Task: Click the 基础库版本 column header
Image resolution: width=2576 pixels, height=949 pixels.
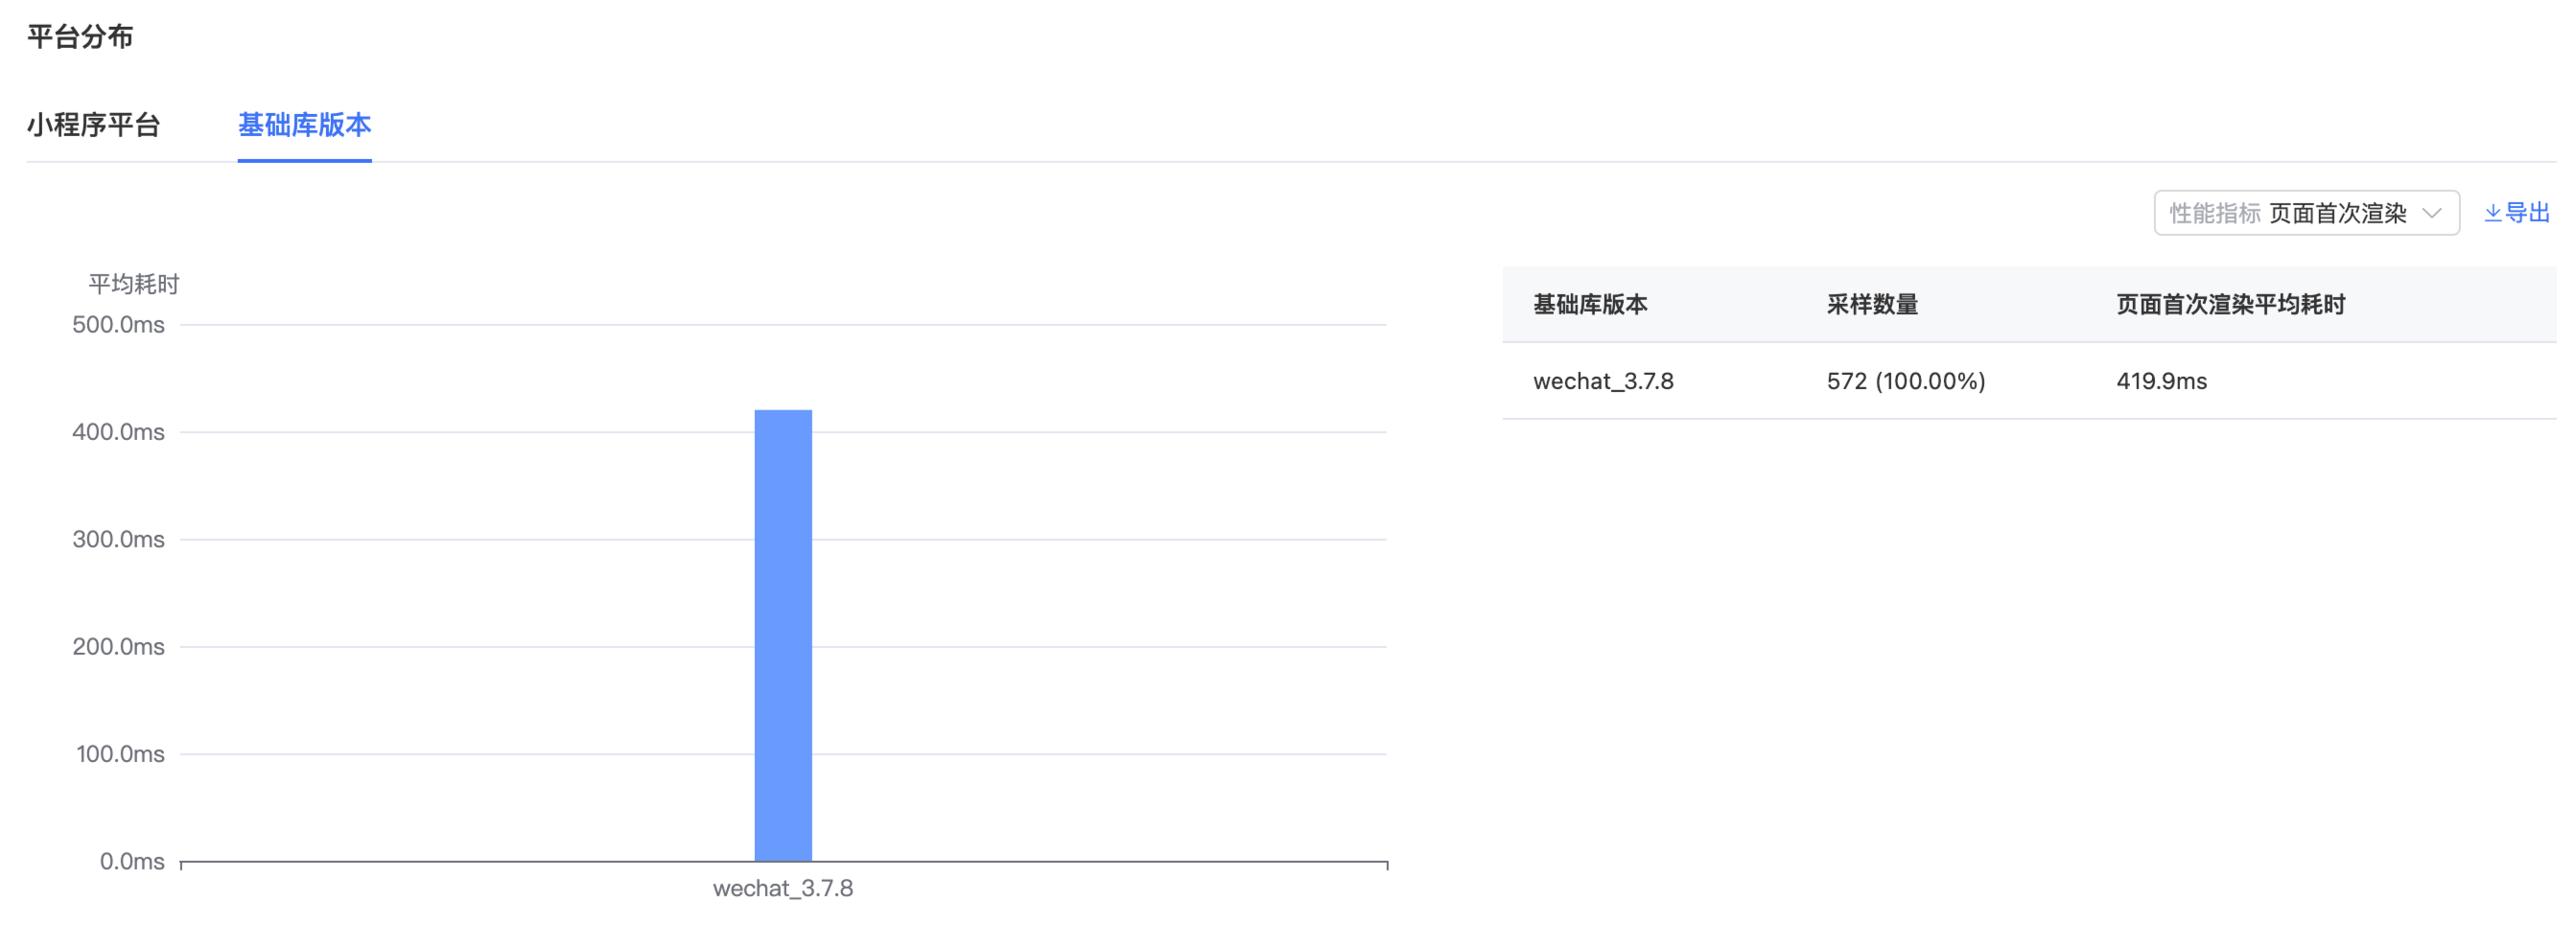Action: click(x=1590, y=304)
